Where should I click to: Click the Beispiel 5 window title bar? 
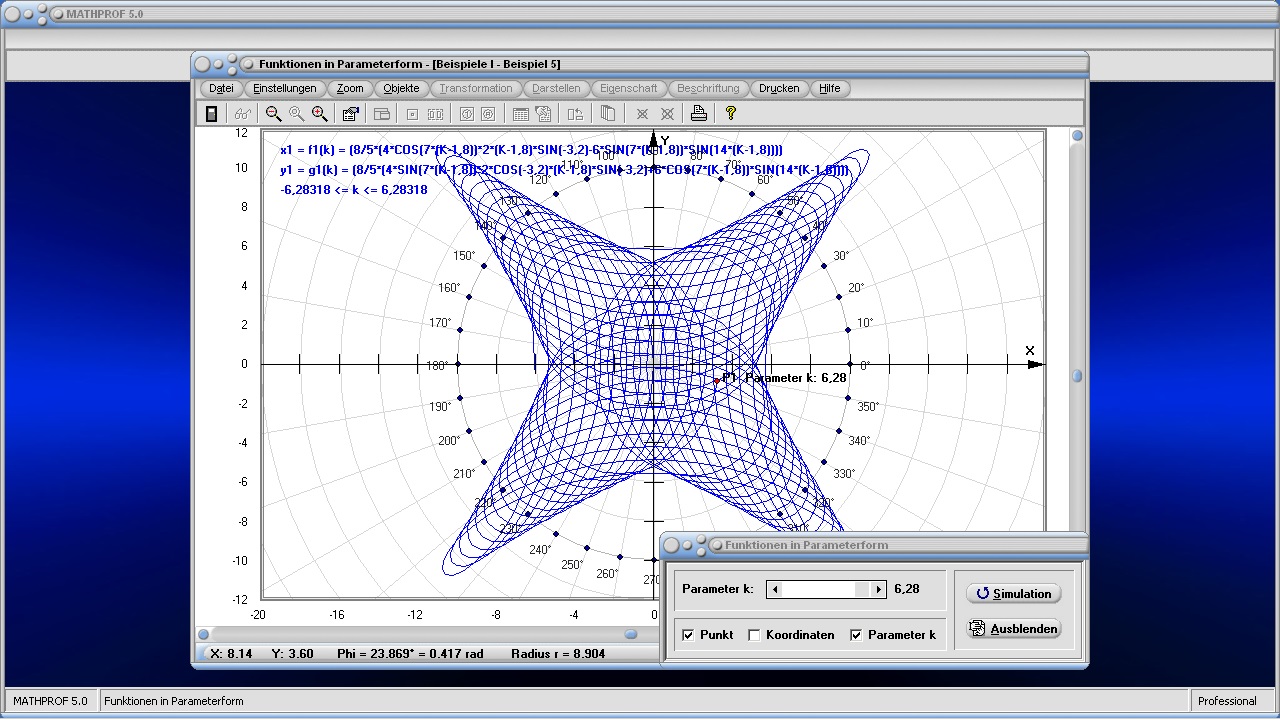tap(640, 64)
